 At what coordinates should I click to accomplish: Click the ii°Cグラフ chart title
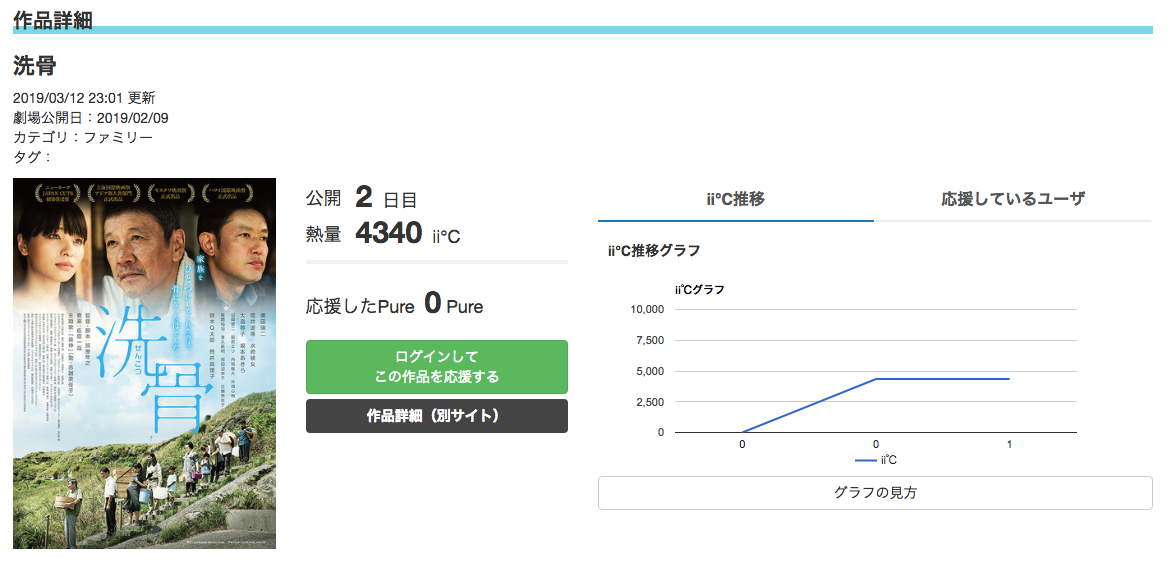(x=699, y=290)
